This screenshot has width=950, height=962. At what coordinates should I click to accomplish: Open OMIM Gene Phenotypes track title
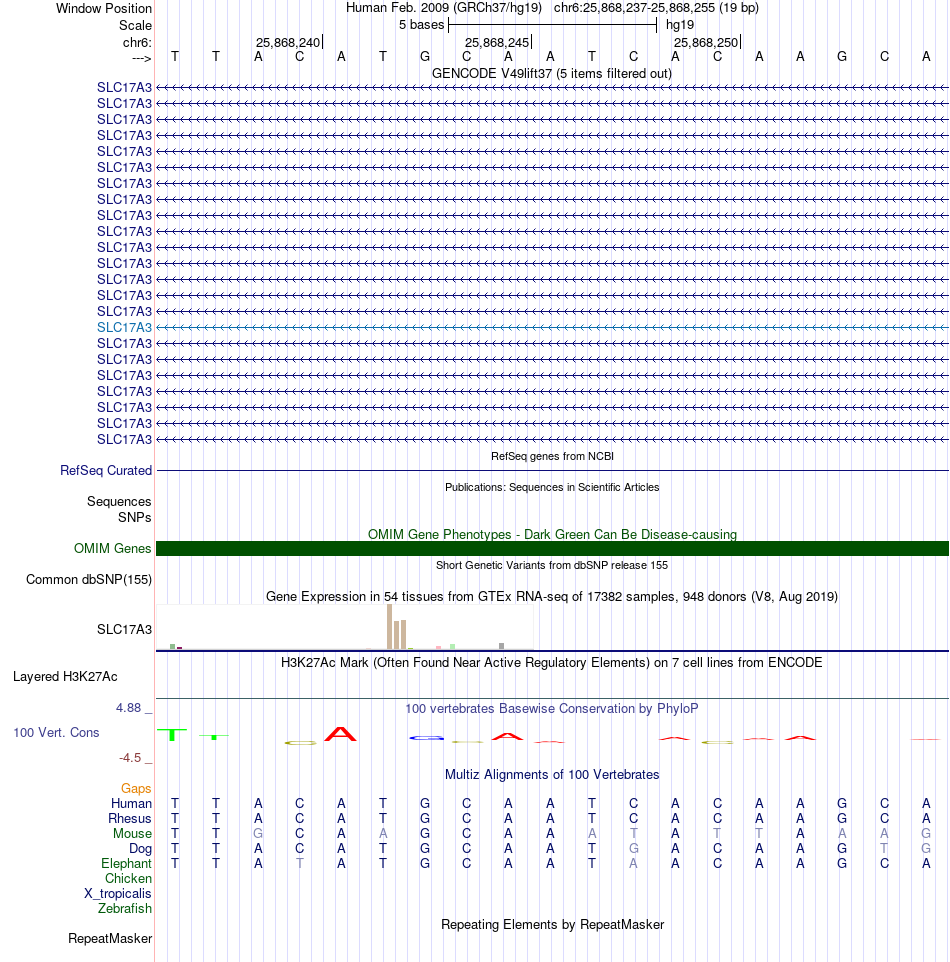click(552, 534)
